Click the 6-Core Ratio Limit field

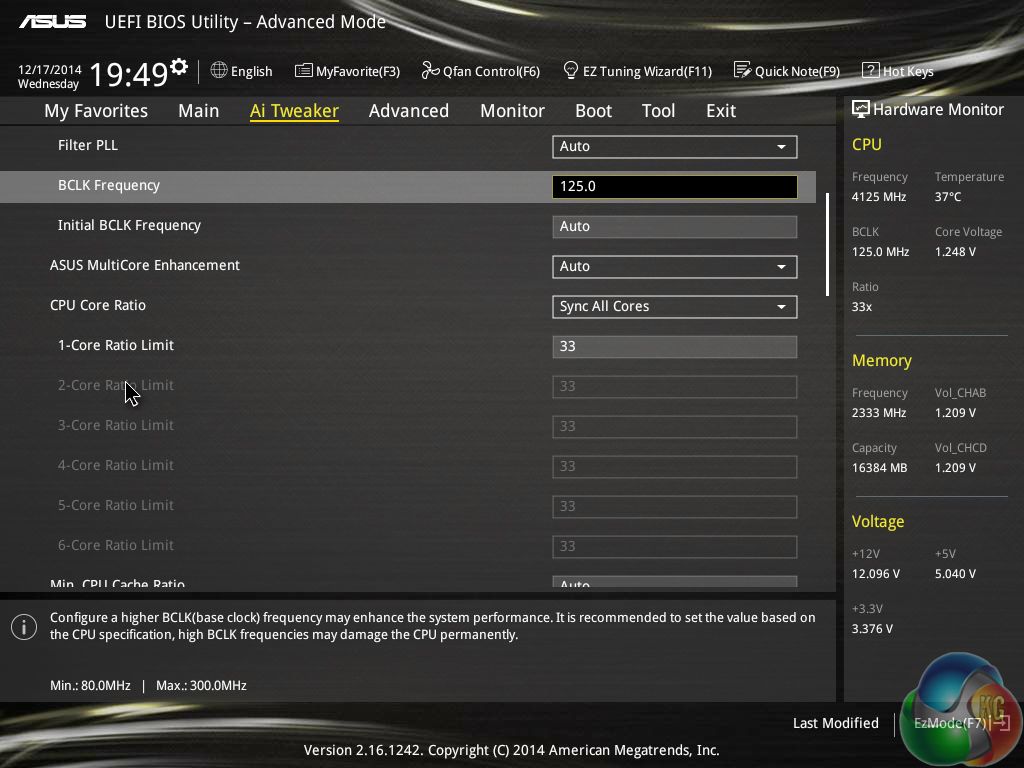675,546
